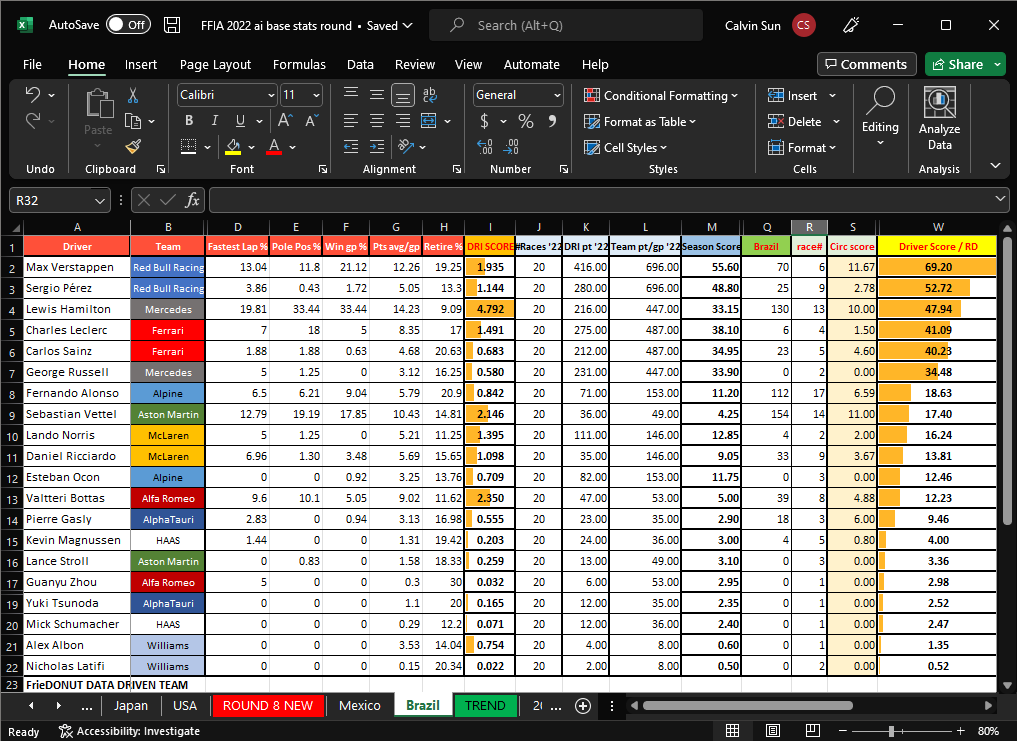Open the Automate ribbon tab
1017x741 pixels.
[531, 64]
